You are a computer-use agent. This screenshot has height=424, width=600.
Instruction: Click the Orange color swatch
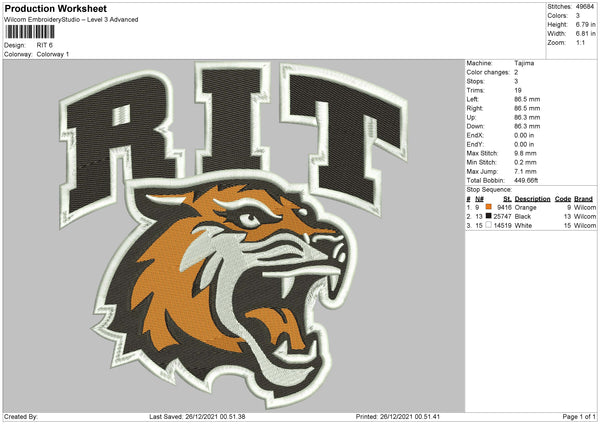point(488,207)
